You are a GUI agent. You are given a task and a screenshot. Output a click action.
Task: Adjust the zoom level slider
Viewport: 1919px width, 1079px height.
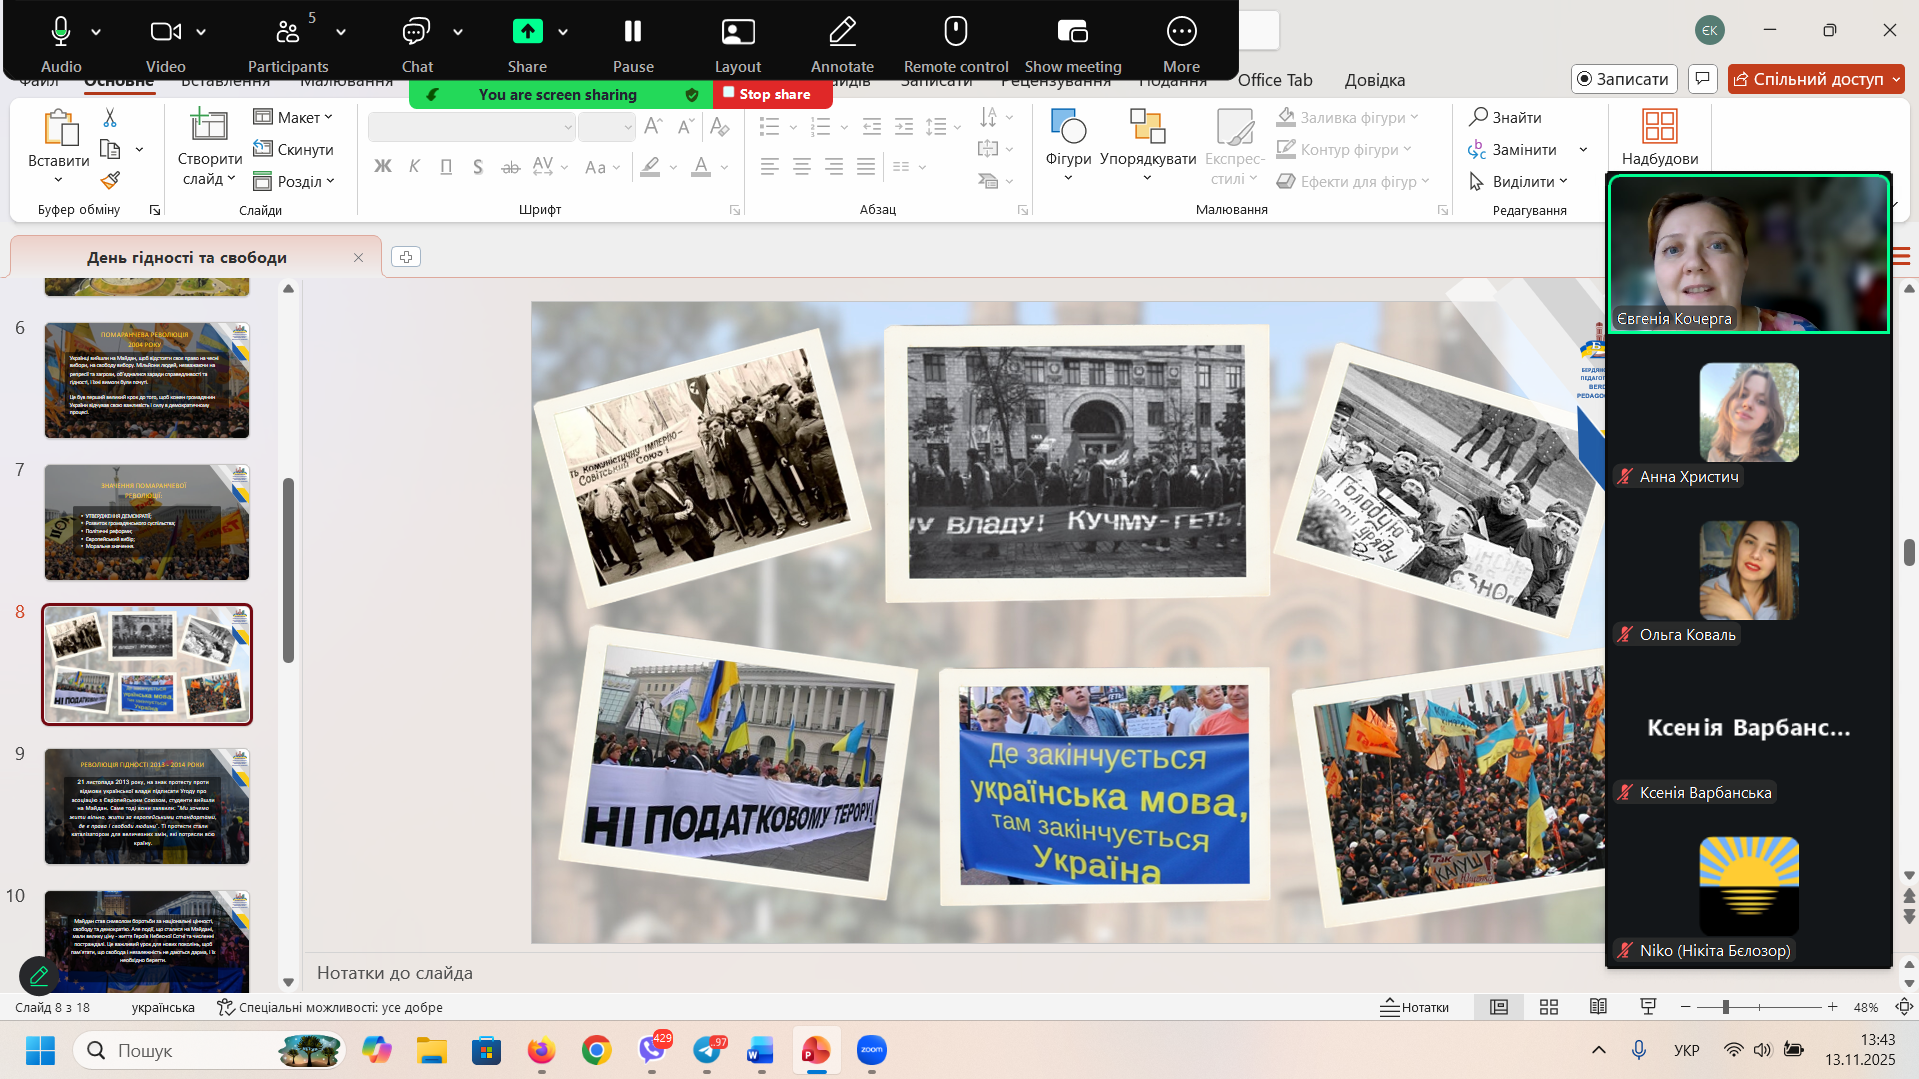(x=1726, y=1007)
